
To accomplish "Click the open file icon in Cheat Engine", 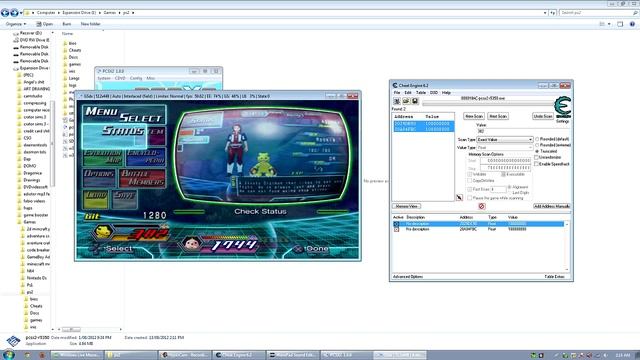I will (406, 101).
